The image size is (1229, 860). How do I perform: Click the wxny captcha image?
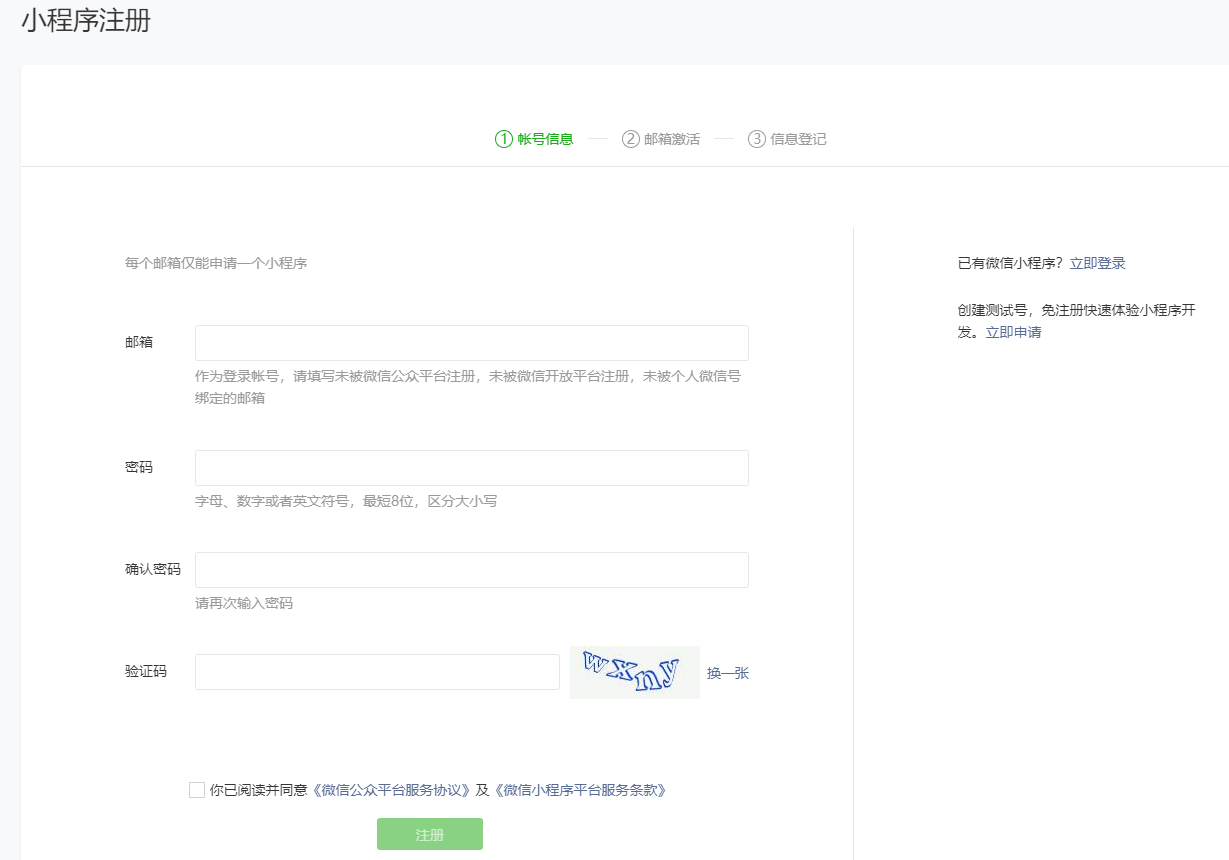point(634,672)
